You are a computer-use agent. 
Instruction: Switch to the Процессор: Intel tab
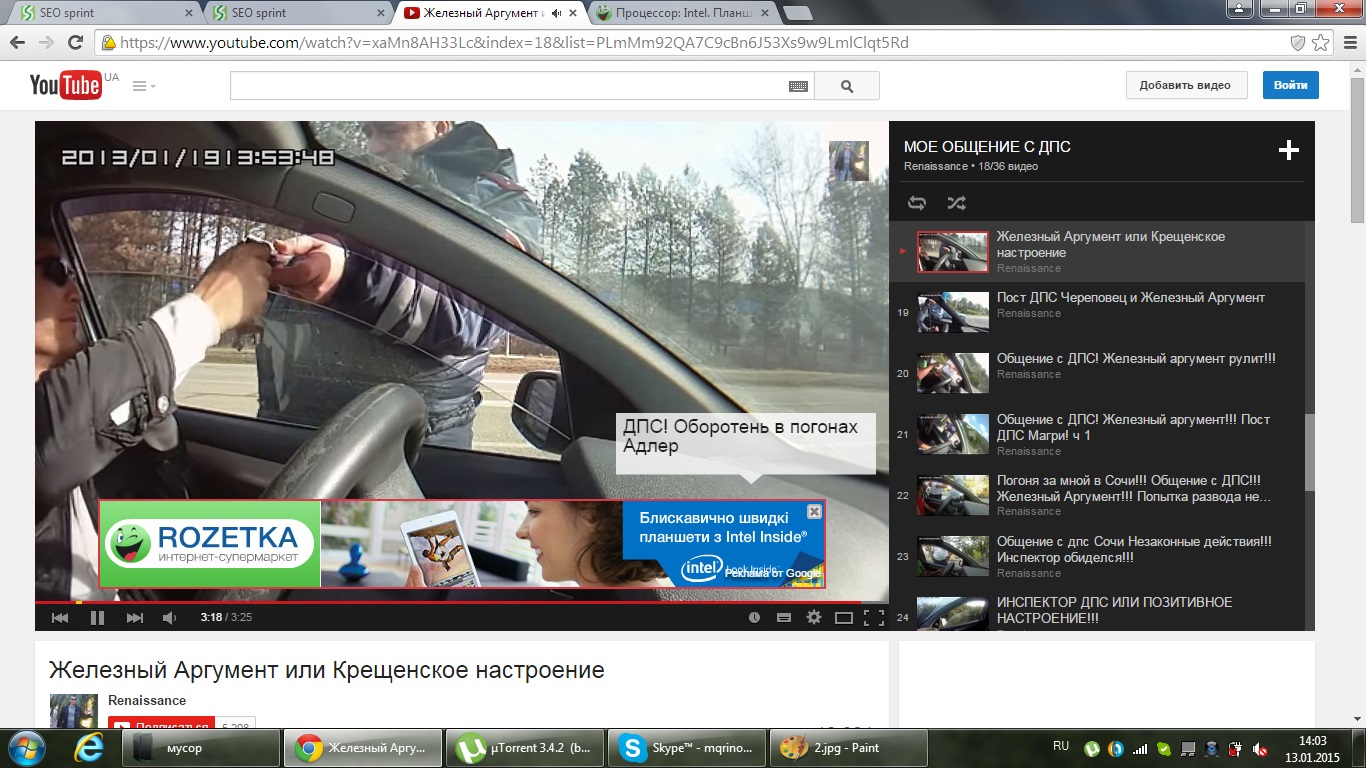click(x=683, y=13)
